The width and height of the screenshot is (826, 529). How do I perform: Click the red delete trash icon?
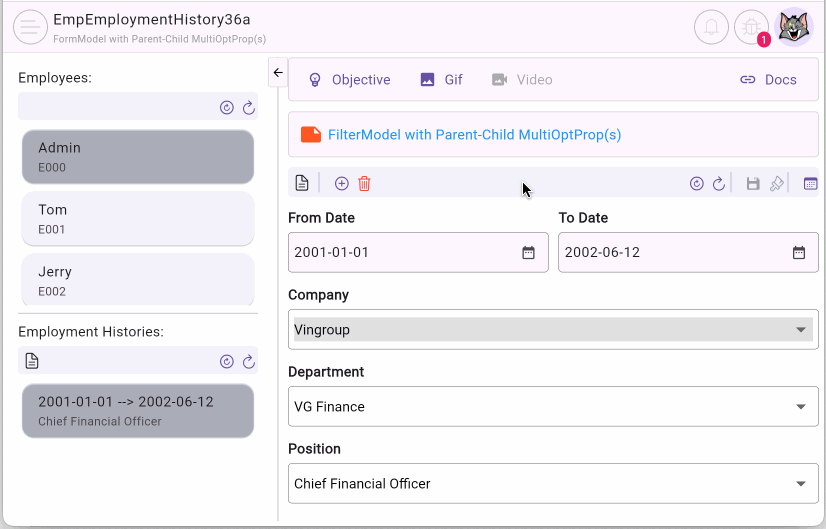click(364, 183)
